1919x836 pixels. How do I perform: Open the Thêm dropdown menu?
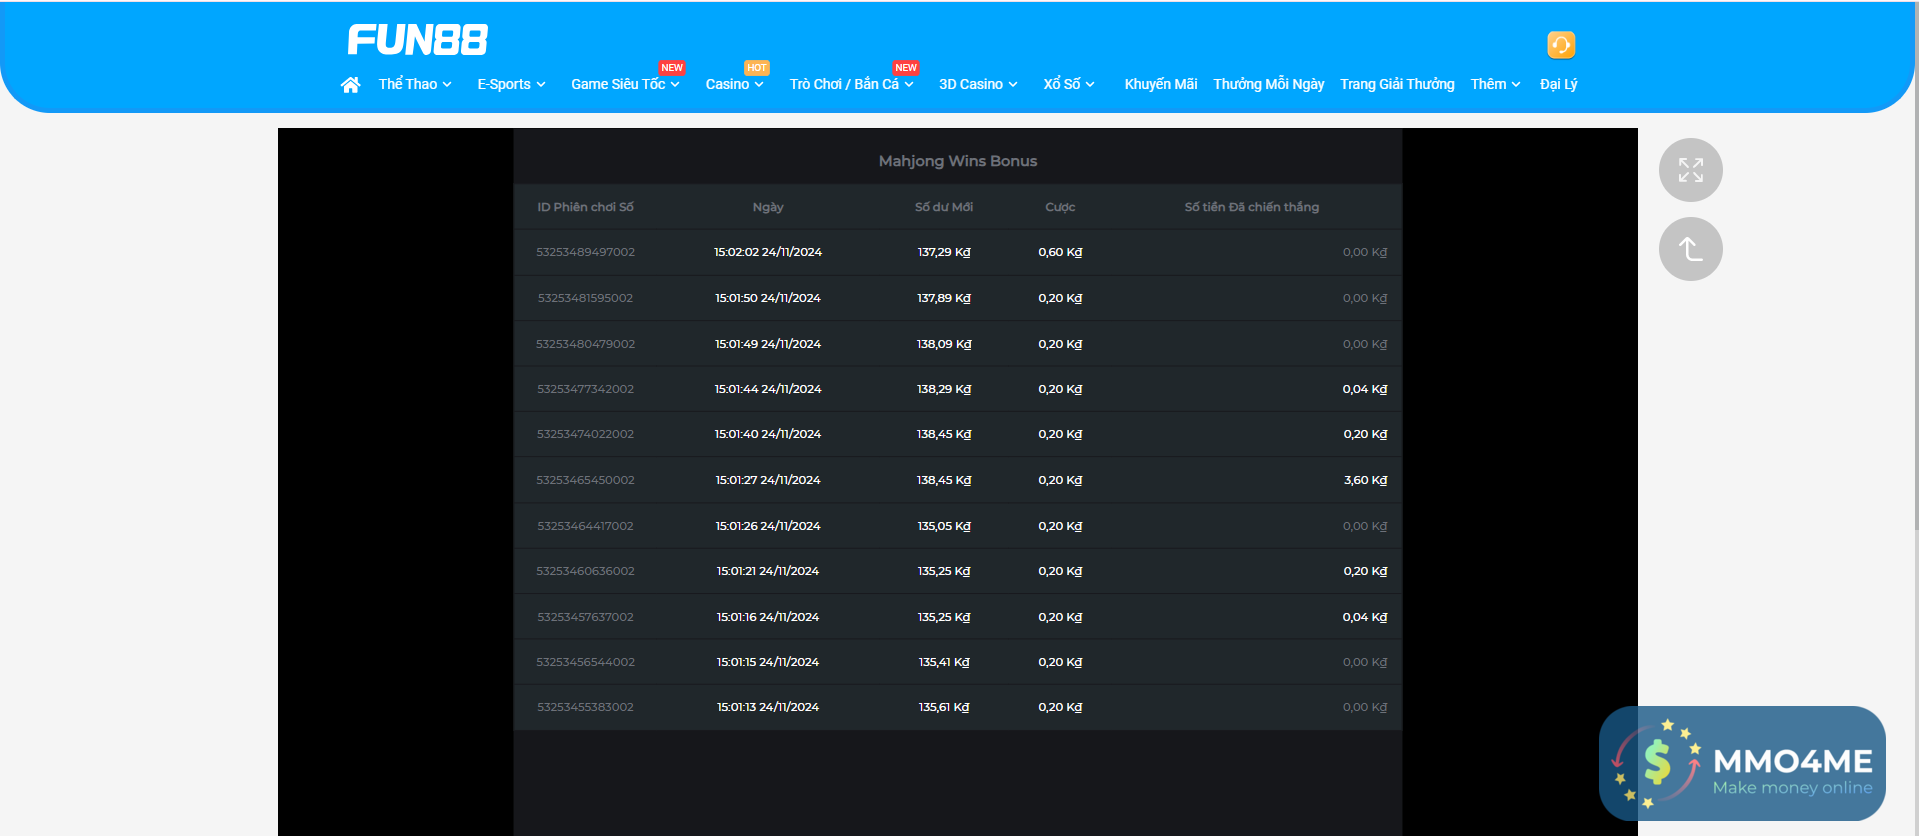(1495, 85)
